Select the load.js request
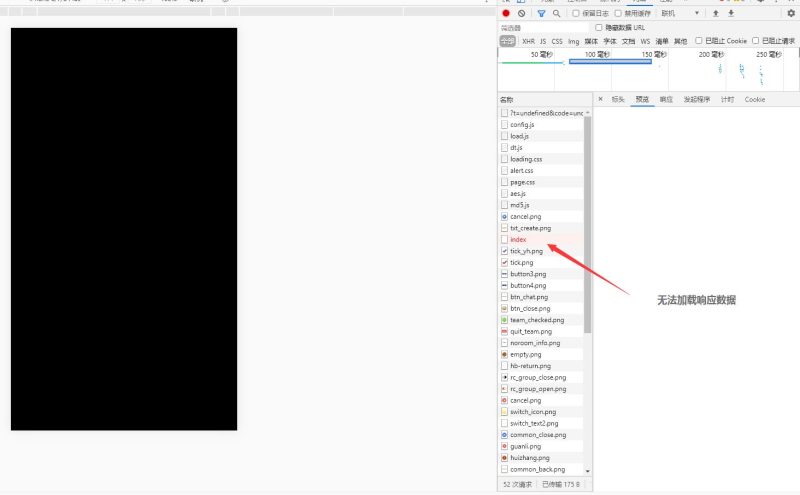This screenshot has height=495, width=800. tap(541, 136)
